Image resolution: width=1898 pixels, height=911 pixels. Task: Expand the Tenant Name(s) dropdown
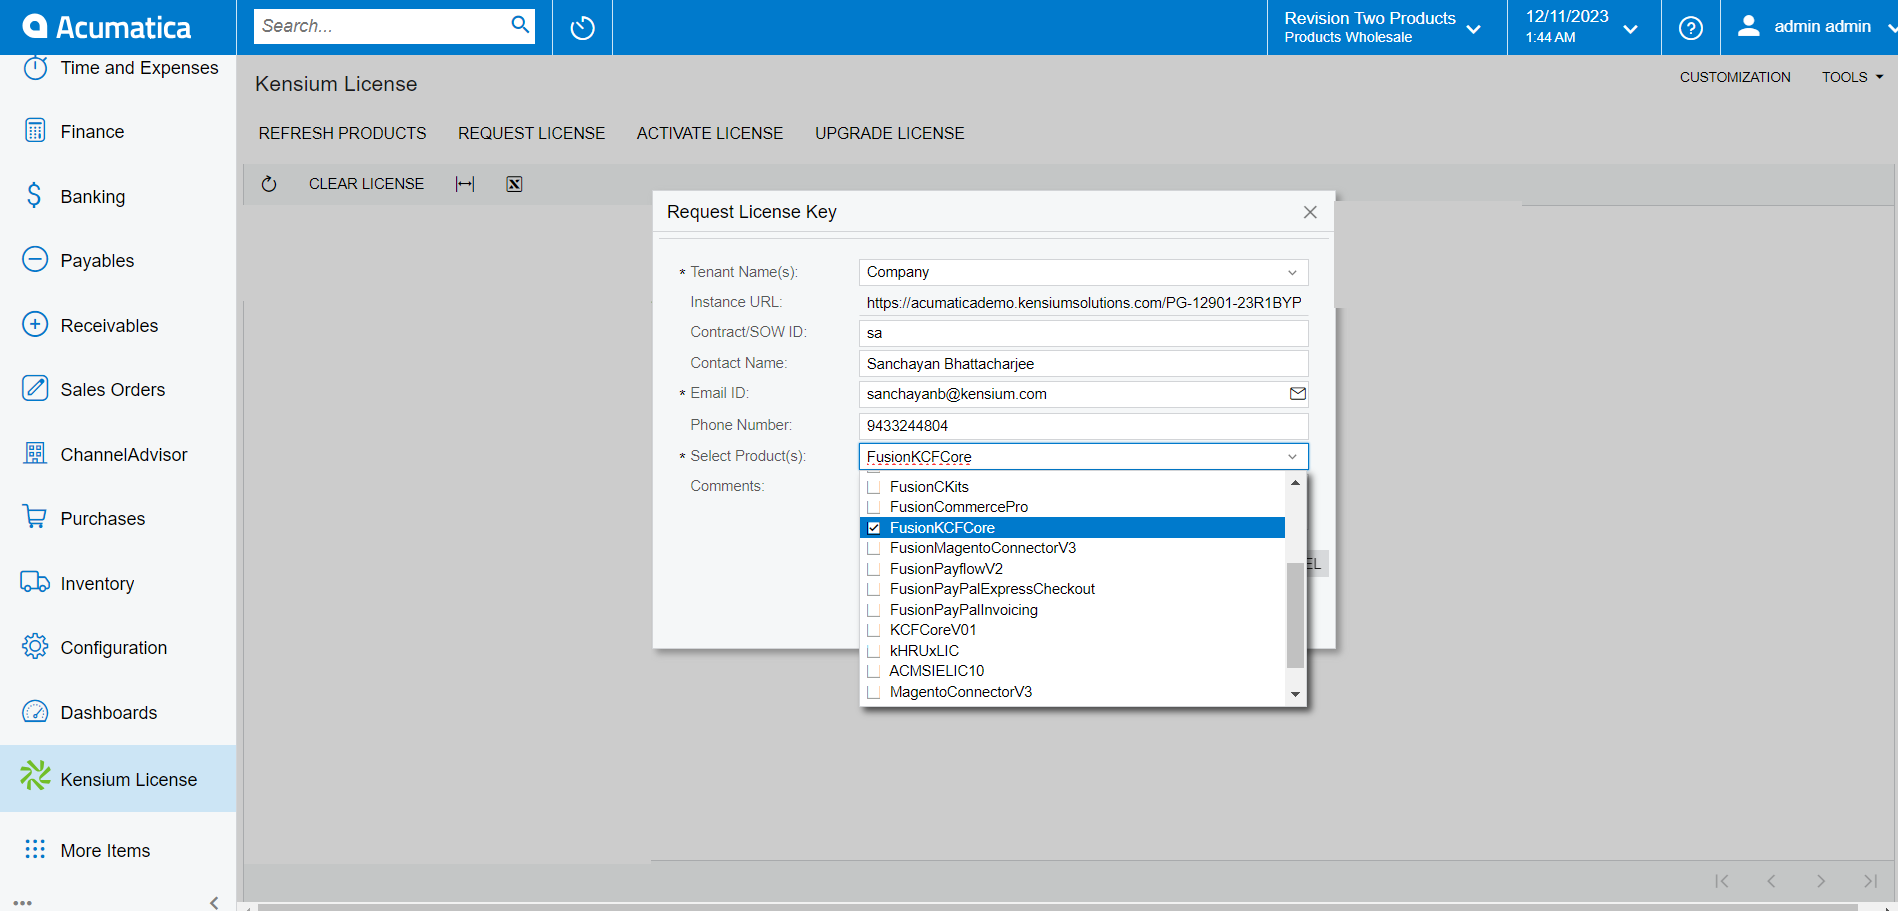coord(1292,272)
